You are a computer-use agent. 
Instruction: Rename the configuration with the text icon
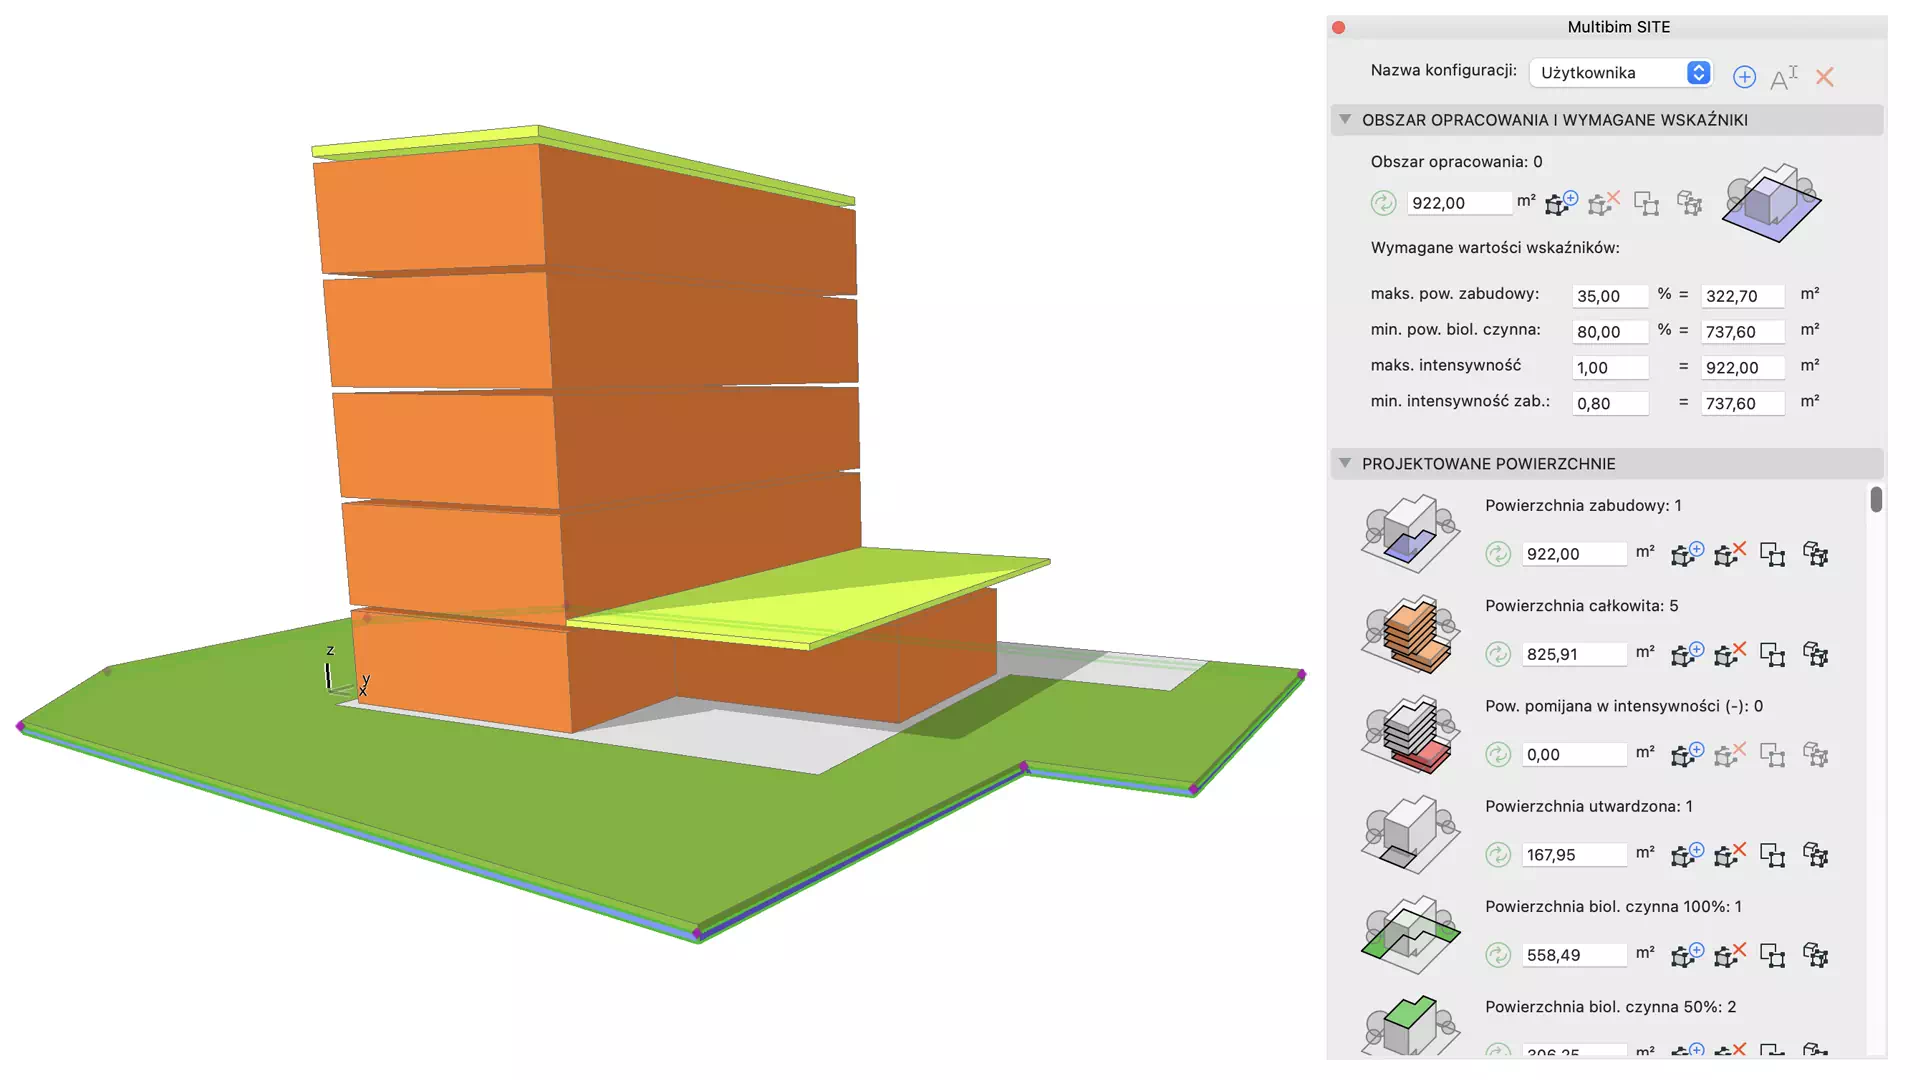point(1783,77)
